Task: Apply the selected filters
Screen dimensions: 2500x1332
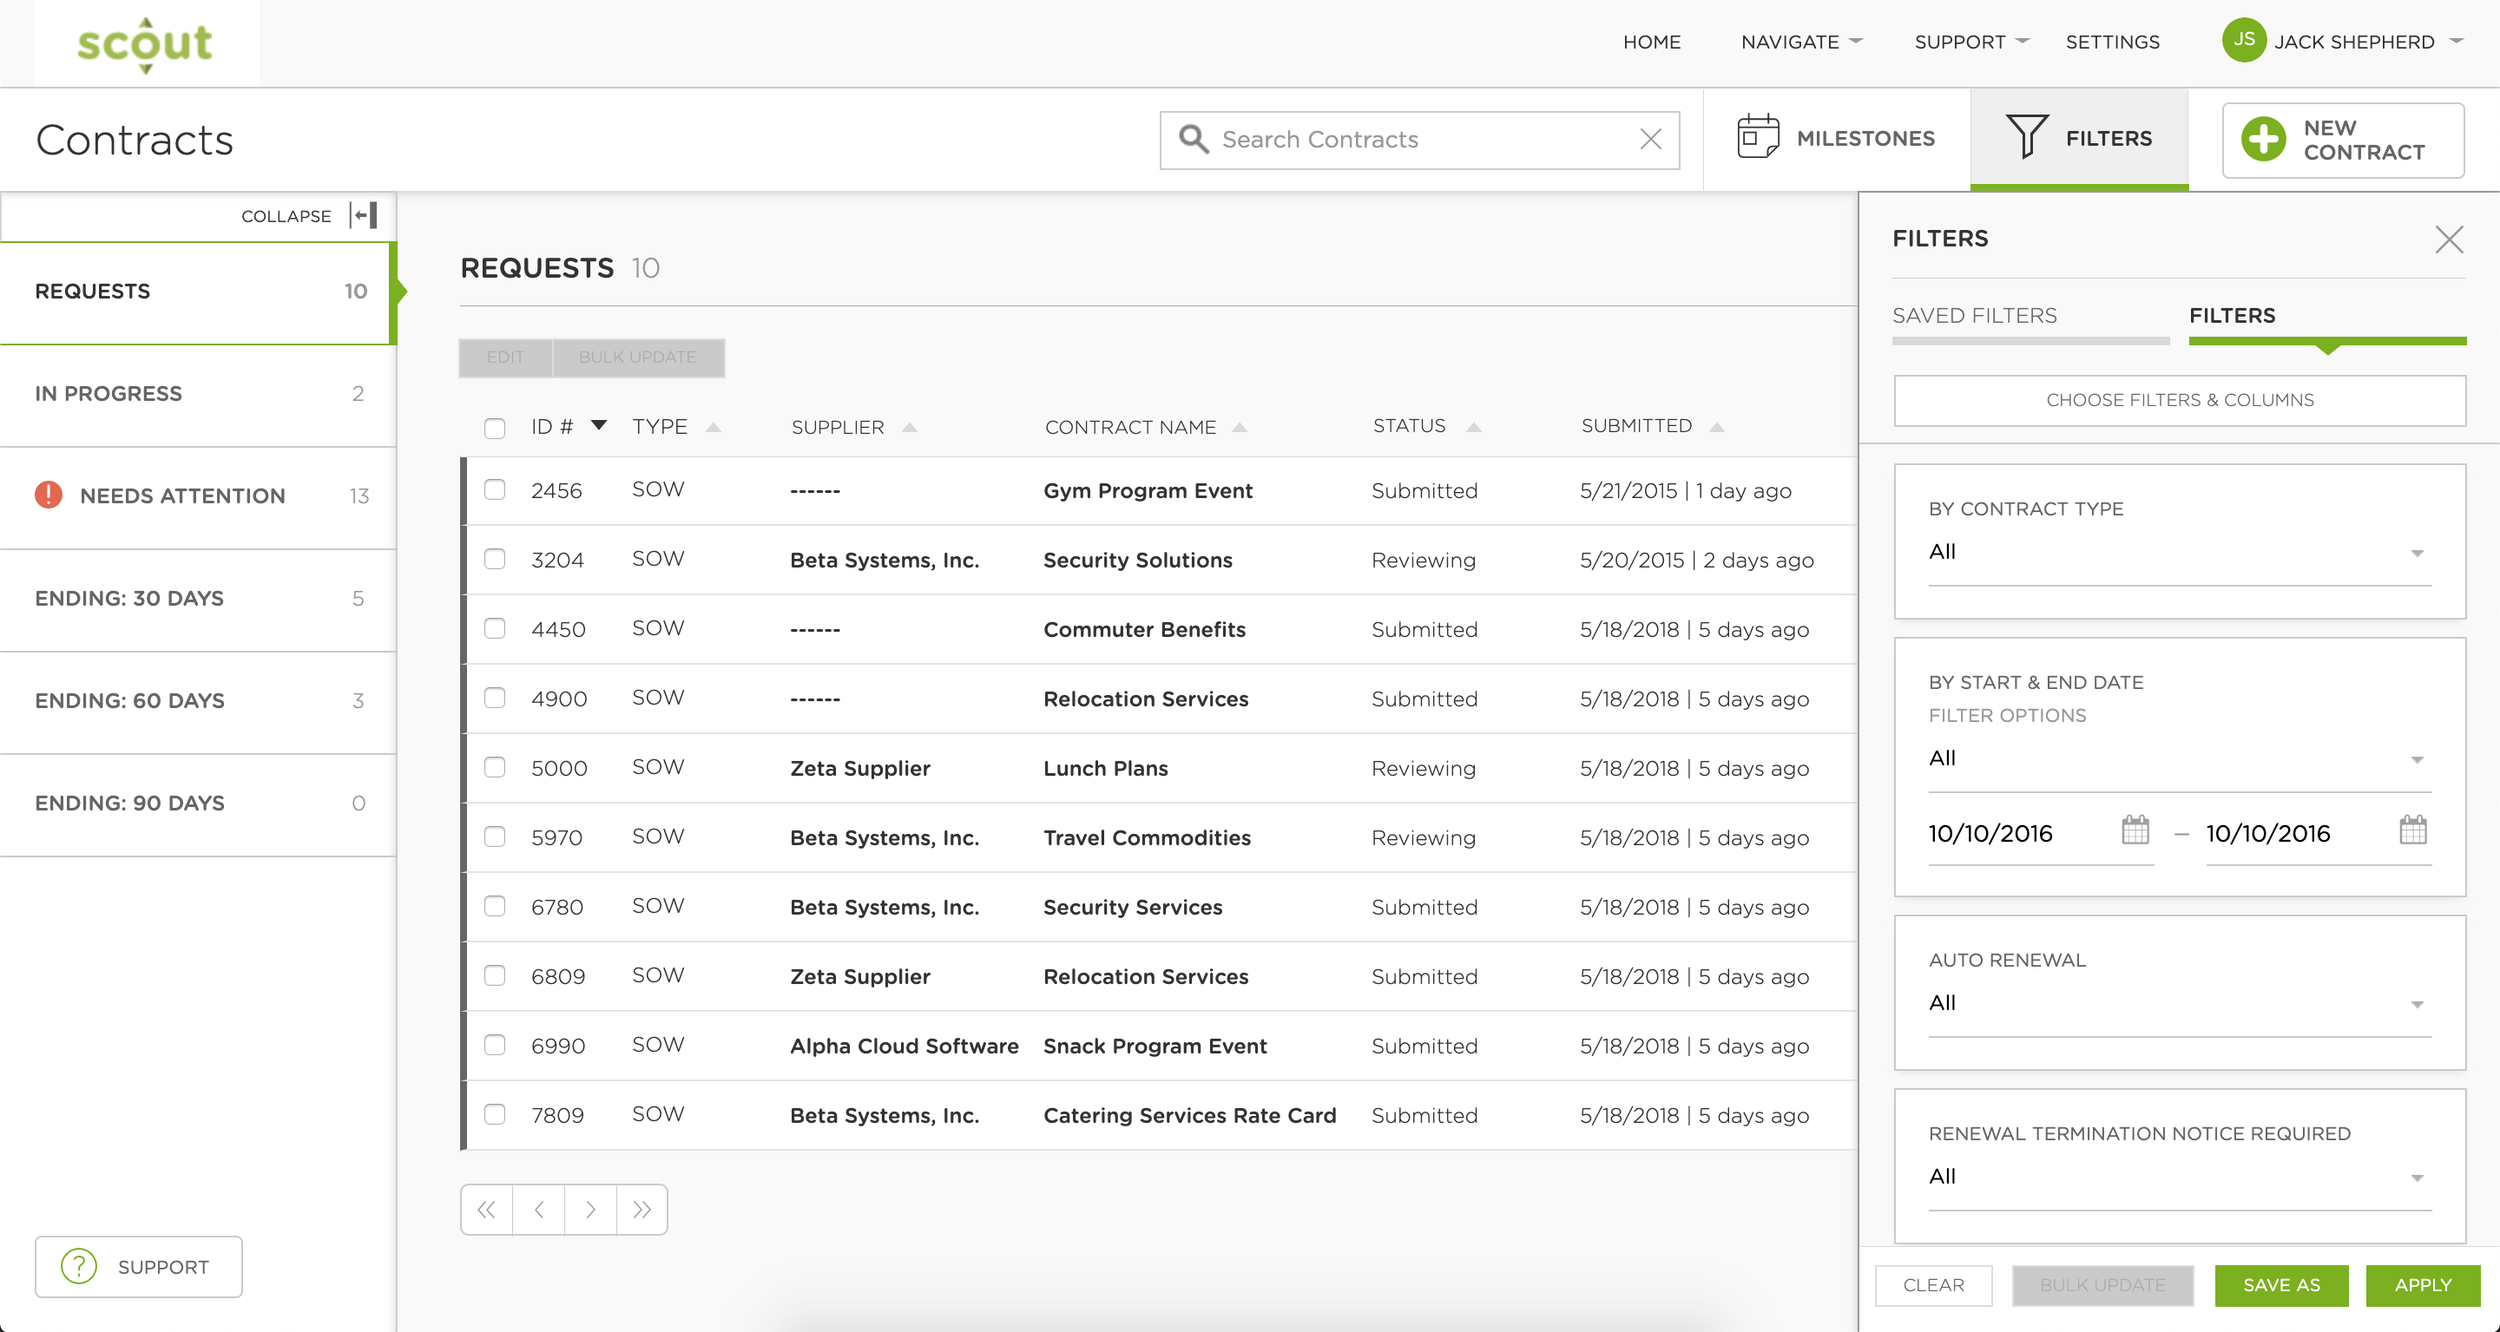Action: [2423, 1285]
